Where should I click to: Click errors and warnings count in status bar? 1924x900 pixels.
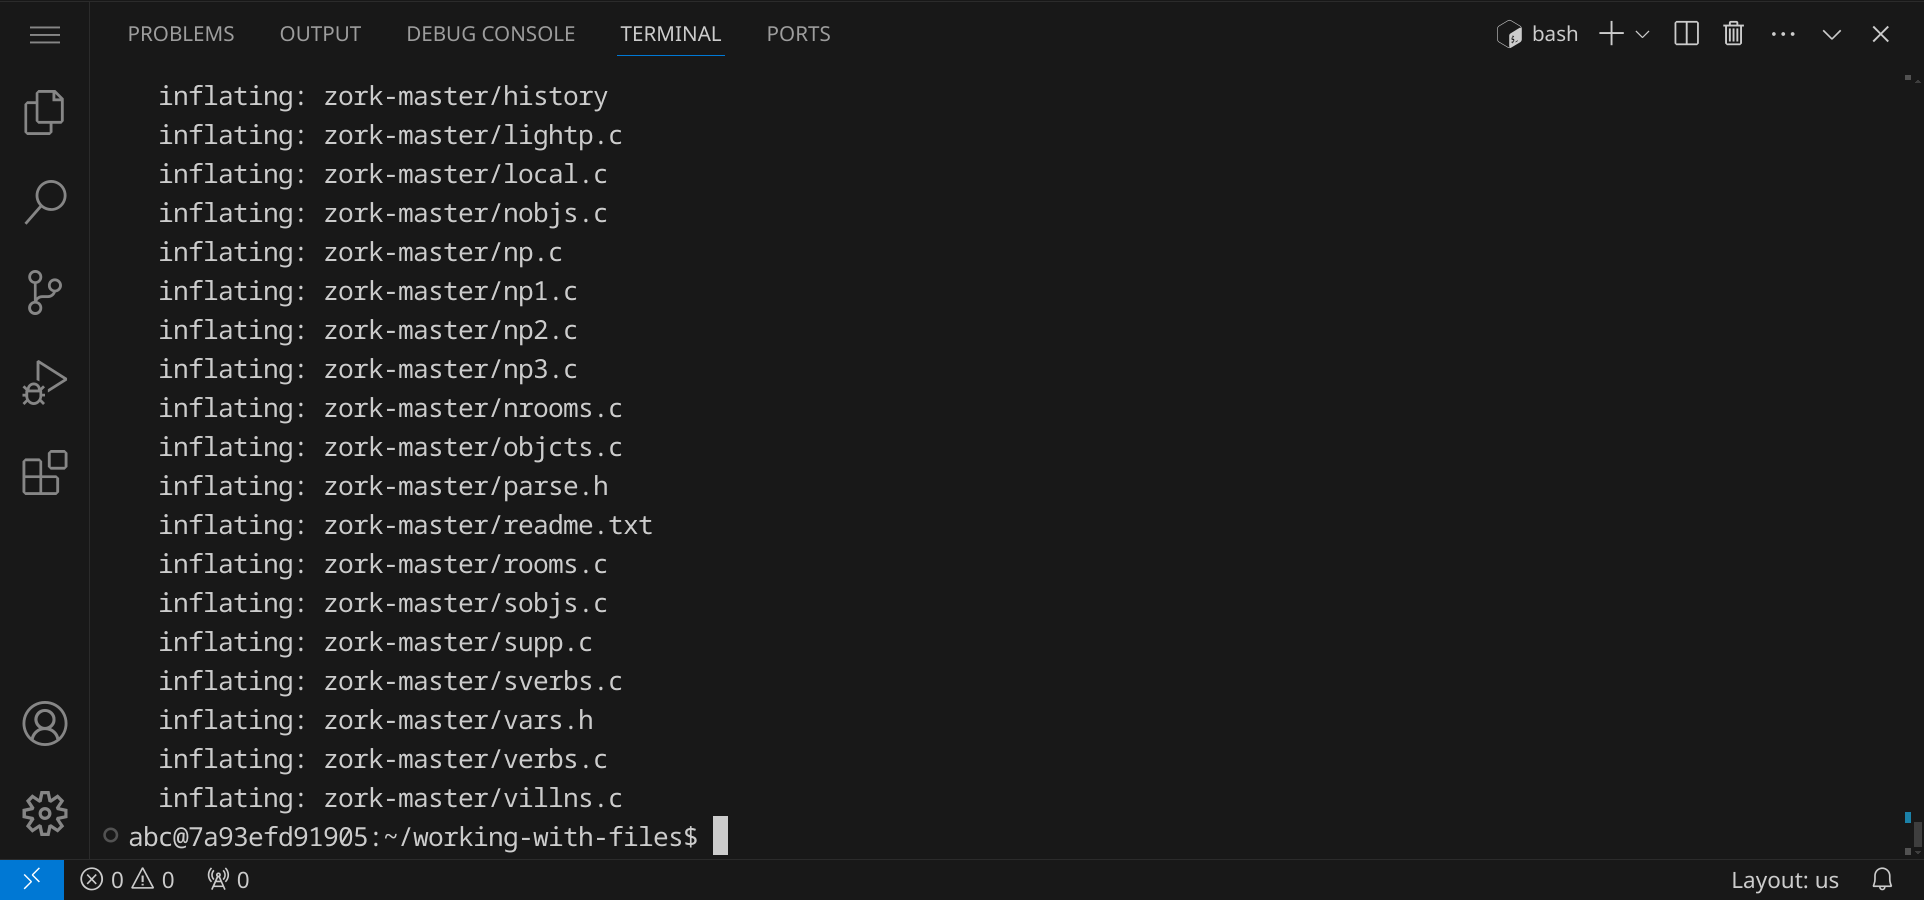point(127,880)
